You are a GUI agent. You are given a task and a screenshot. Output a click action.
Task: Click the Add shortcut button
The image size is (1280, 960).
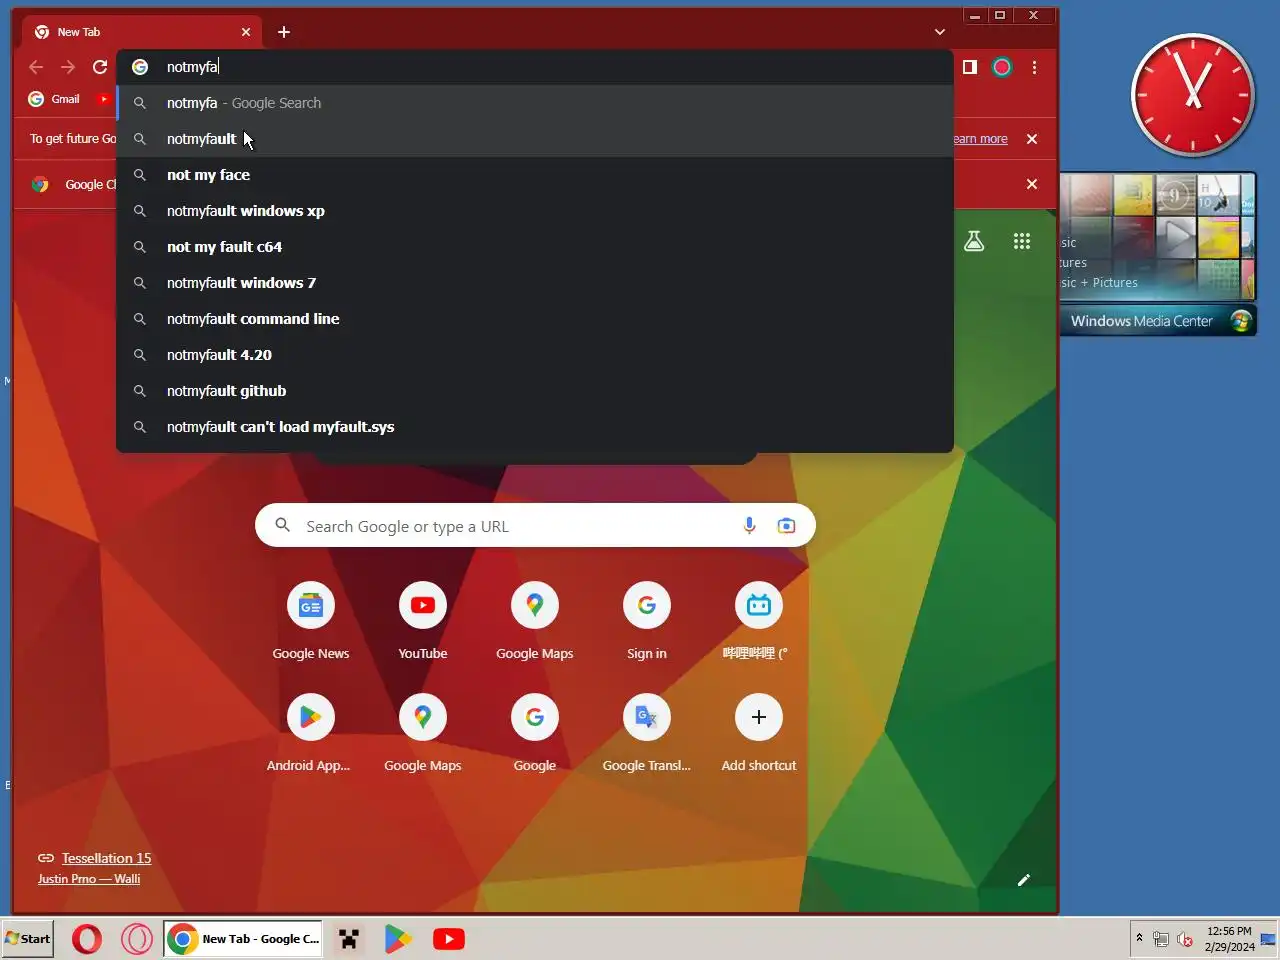pos(759,733)
